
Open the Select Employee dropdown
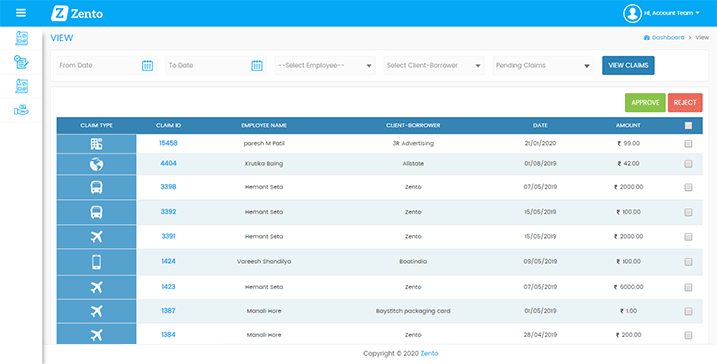pos(325,65)
